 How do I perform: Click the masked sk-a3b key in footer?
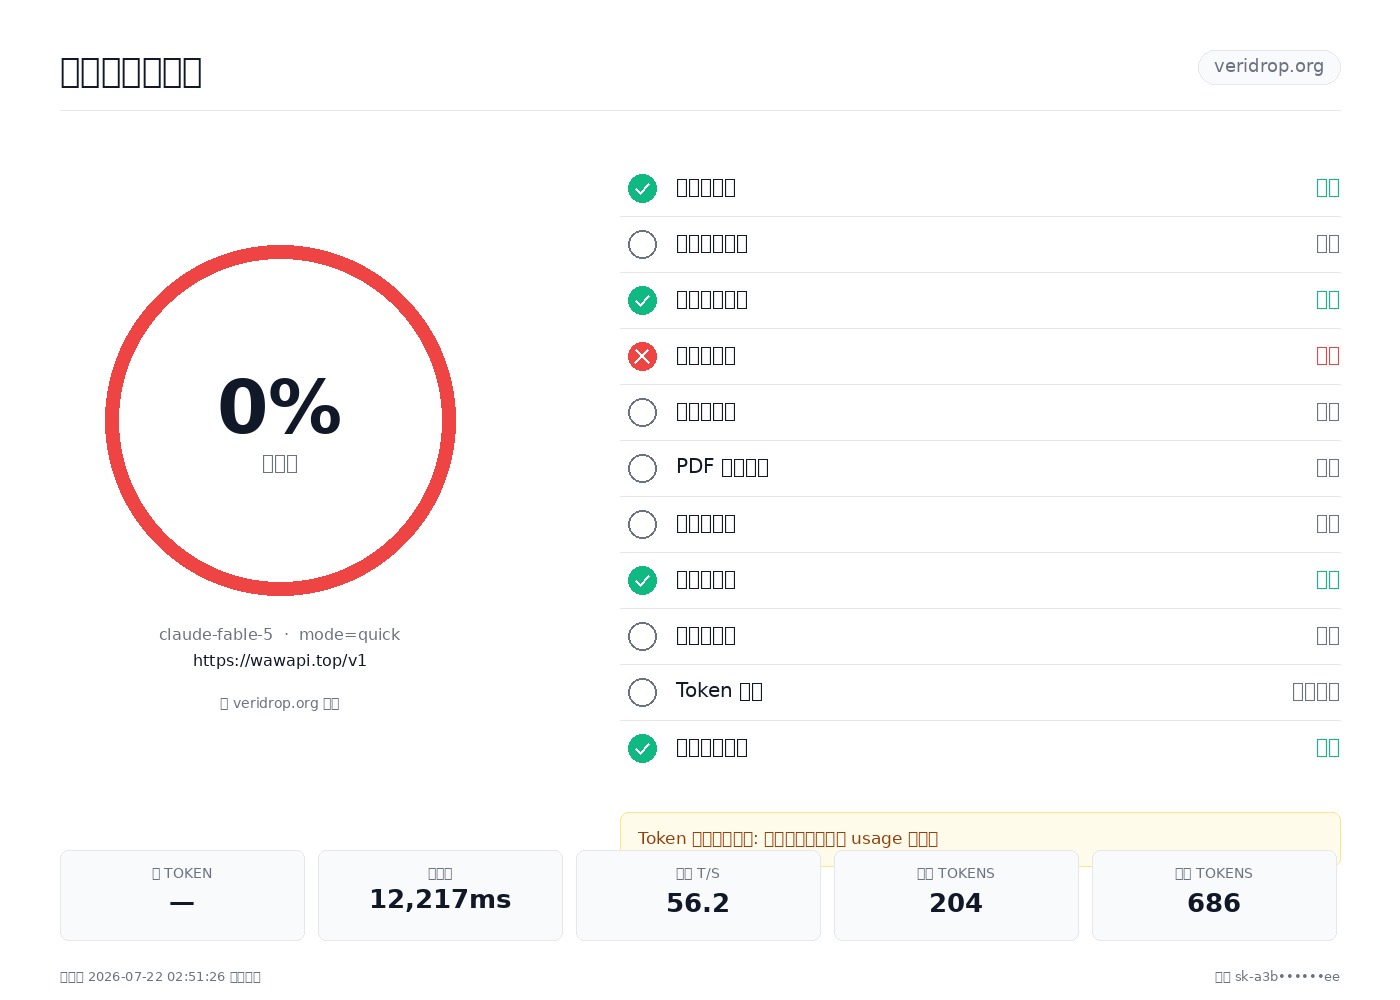[x=1277, y=977]
